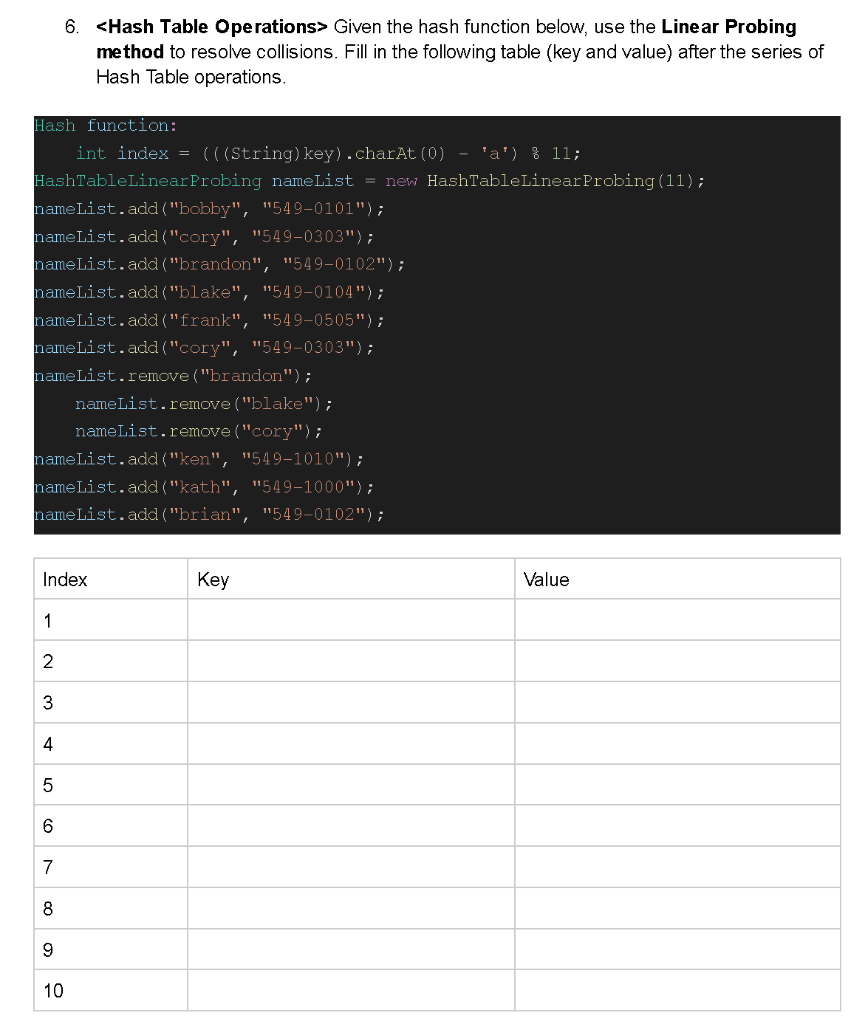This screenshot has width=865, height=1024.
Task: Select the Key cell in row 1
Action: pos(350,620)
